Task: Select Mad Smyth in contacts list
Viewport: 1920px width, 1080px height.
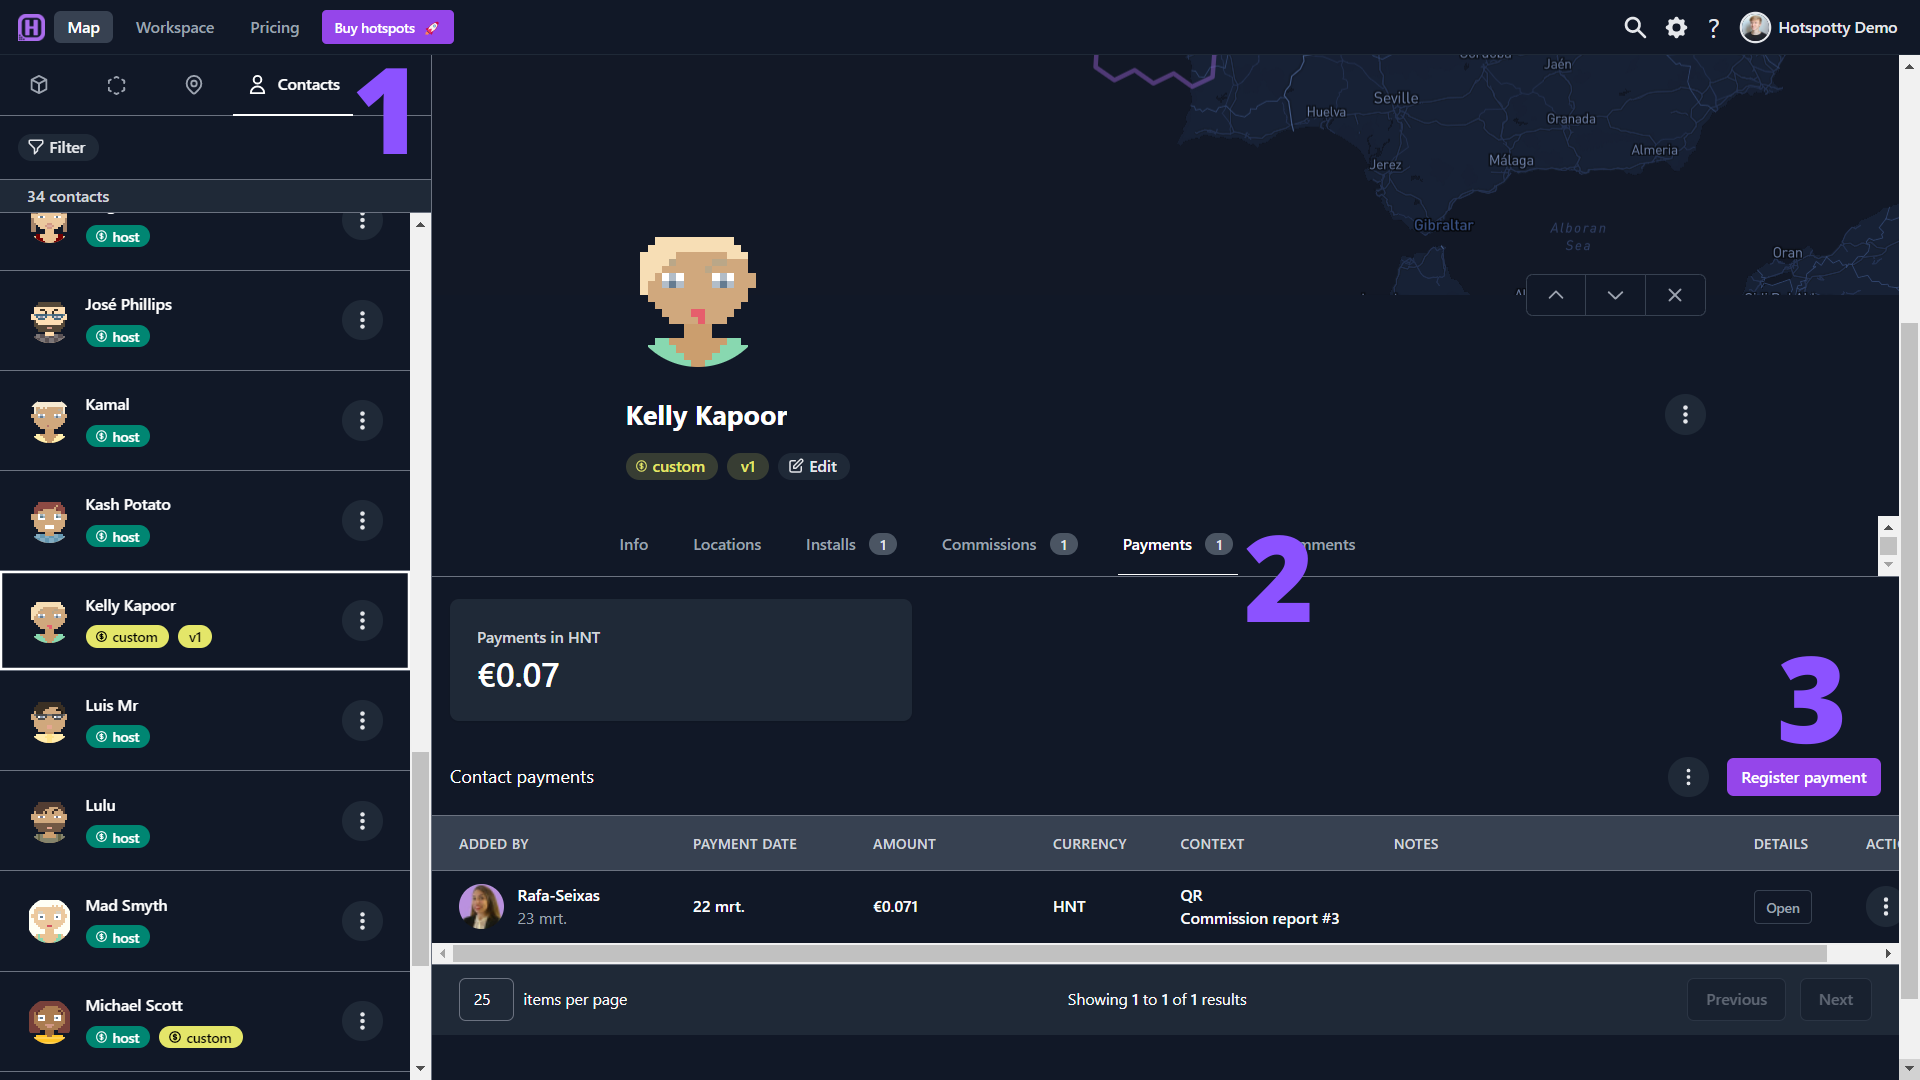Action: (205, 920)
